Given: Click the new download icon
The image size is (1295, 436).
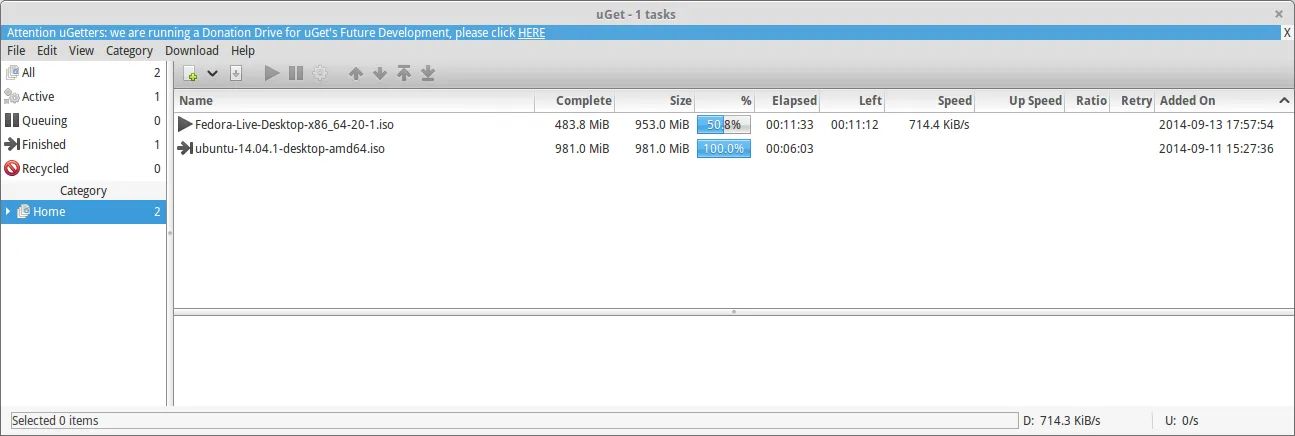Looking at the screenshot, I should (191, 73).
